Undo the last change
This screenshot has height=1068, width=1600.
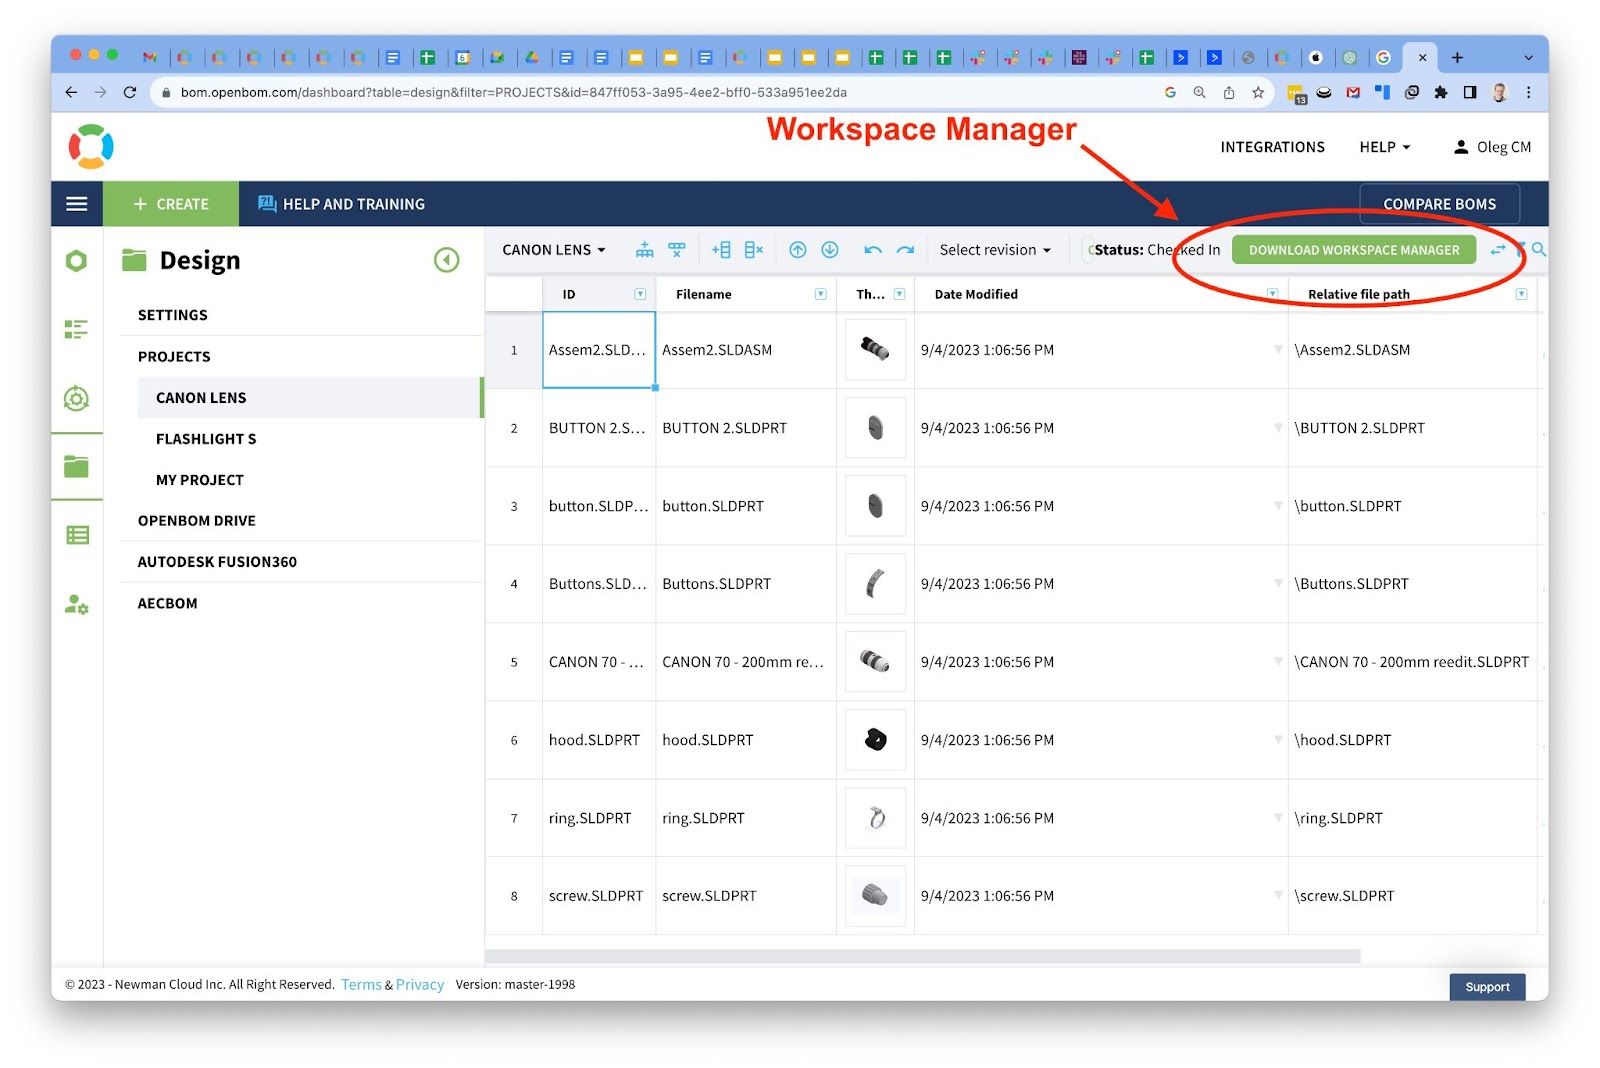click(x=873, y=250)
